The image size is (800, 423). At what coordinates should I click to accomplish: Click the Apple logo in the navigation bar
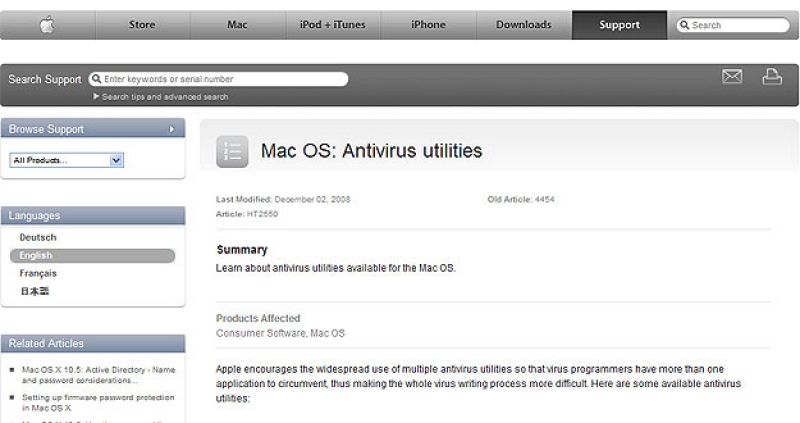tap(46, 24)
